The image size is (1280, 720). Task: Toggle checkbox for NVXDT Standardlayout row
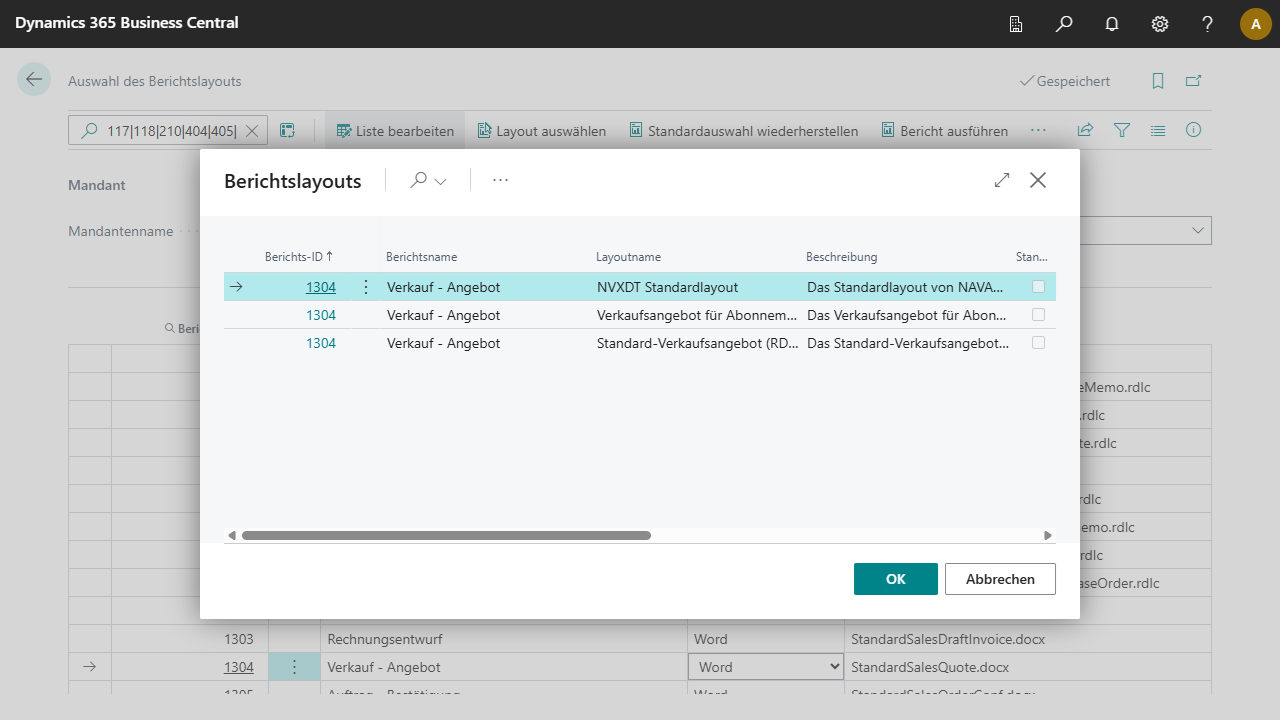tap(1039, 287)
